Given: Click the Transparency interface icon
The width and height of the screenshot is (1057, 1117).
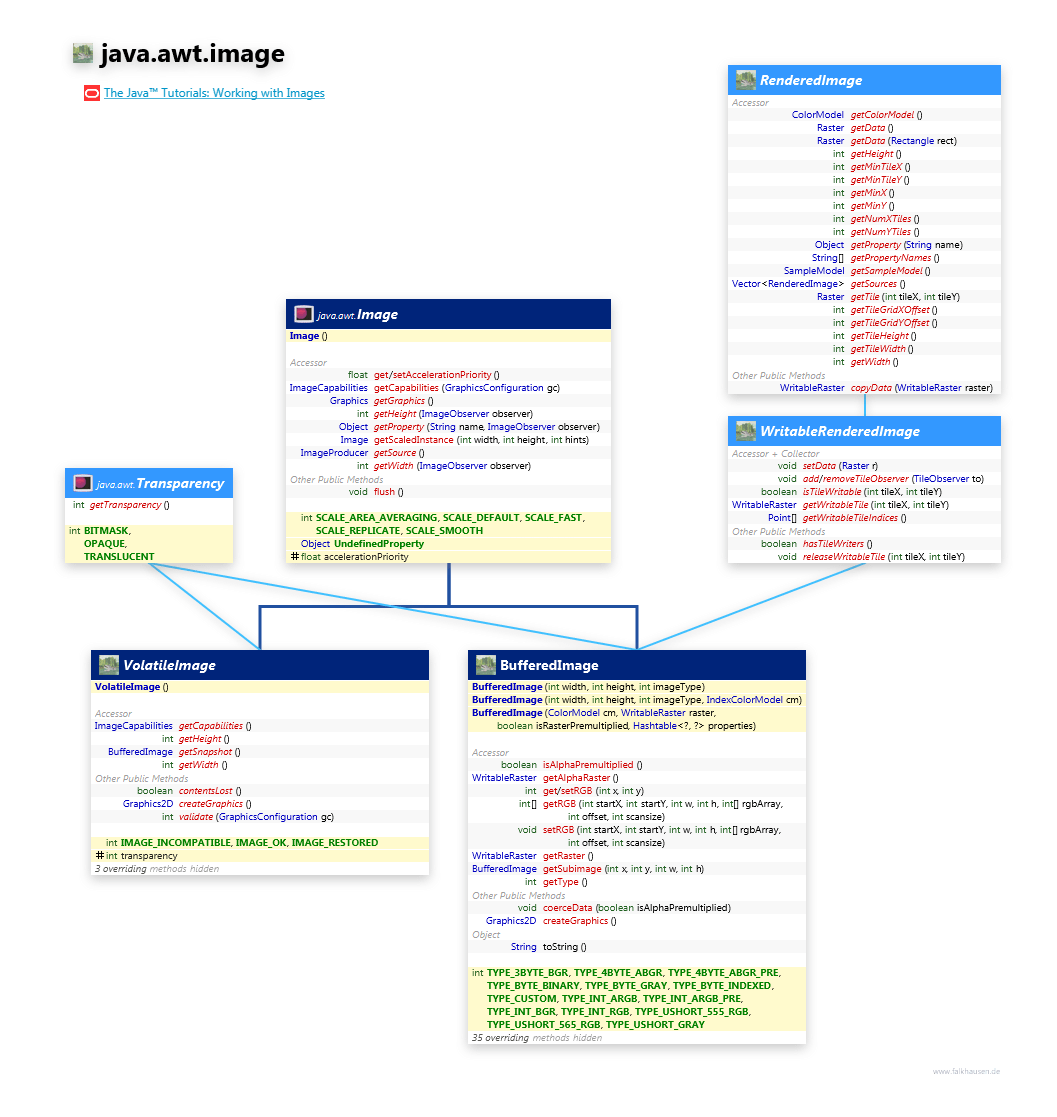Looking at the screenshot, I should click(x=83, y=483).
